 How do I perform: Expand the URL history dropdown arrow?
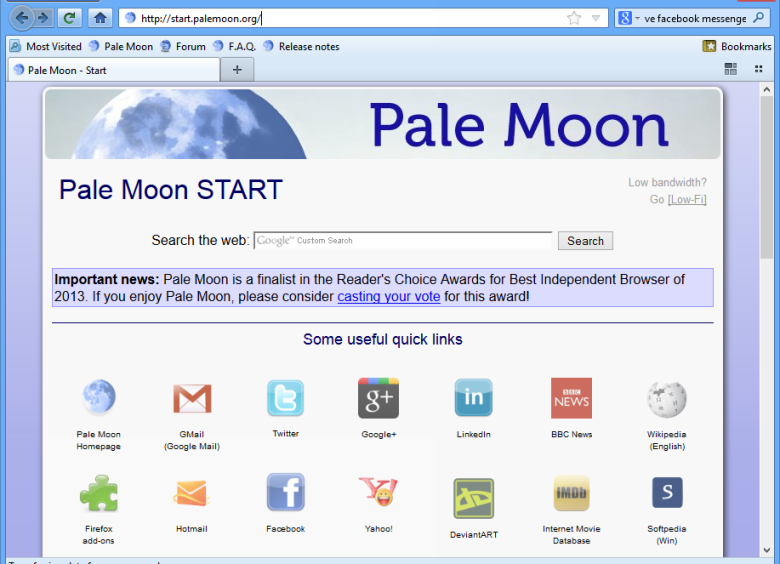(596, 18)
